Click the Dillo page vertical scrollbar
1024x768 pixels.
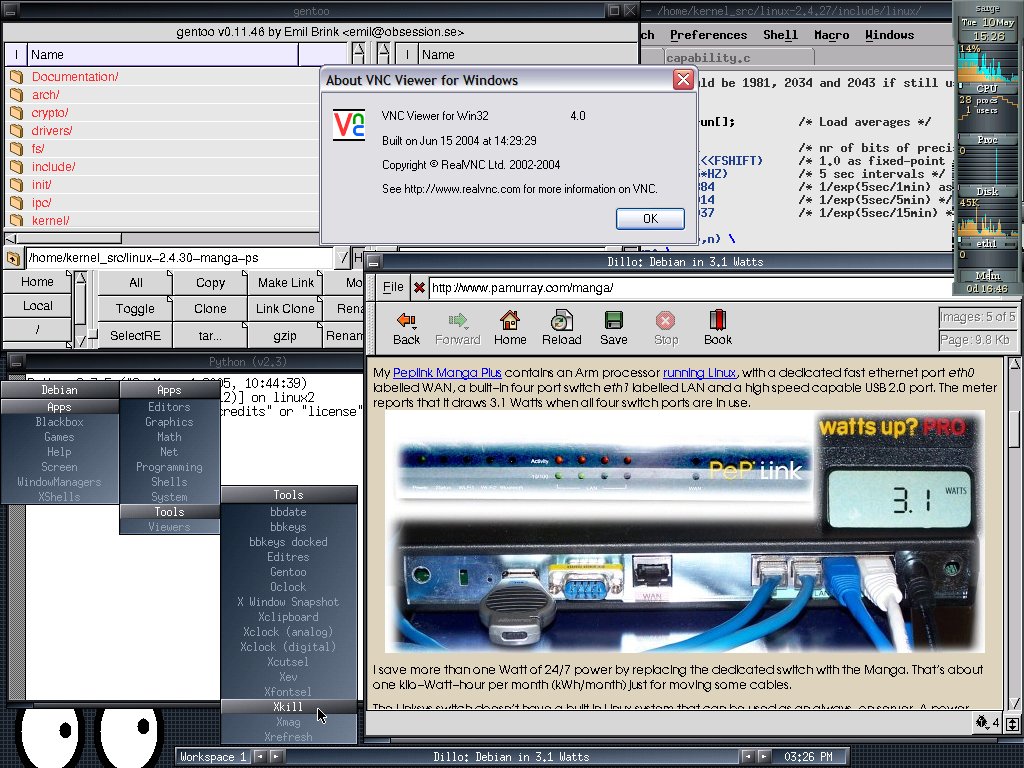pyautogui.click(x=1014, y=534)
